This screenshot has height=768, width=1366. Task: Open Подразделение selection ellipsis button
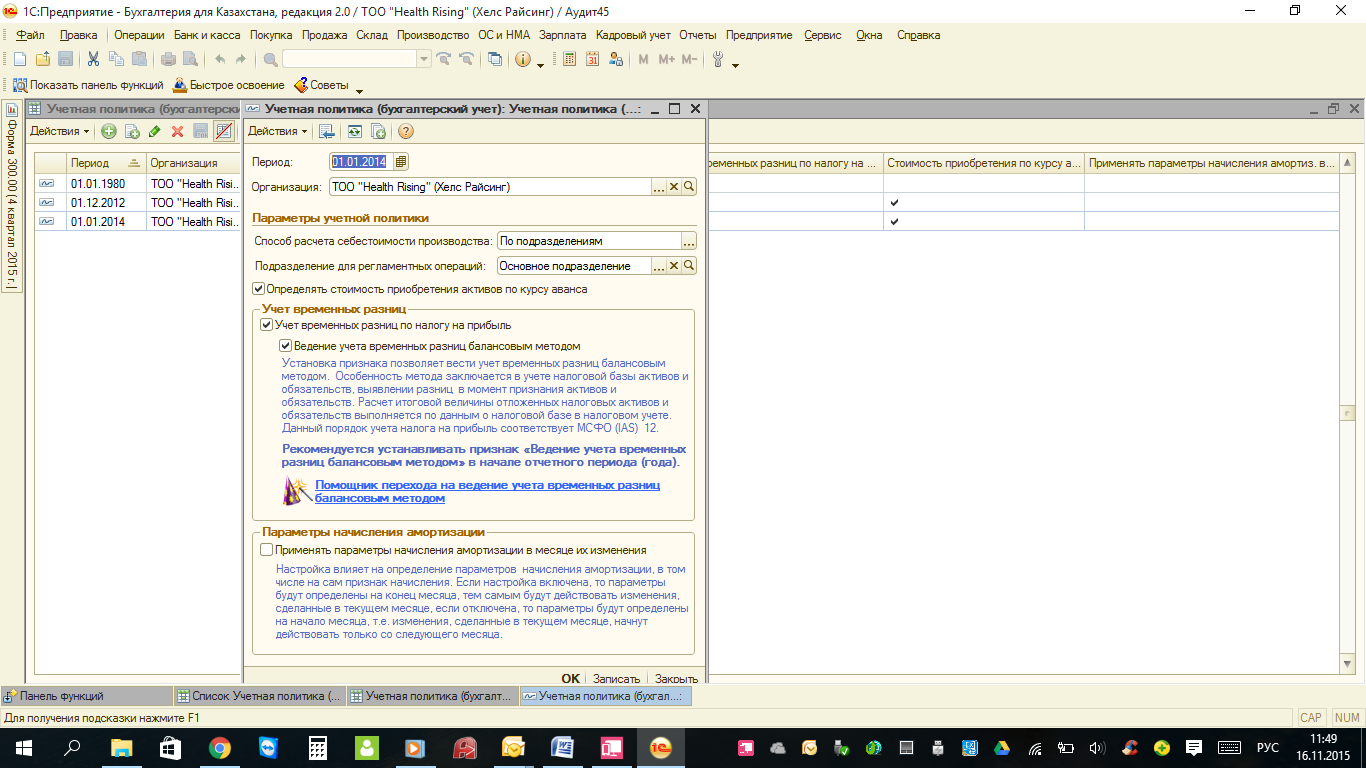point(659,266)
